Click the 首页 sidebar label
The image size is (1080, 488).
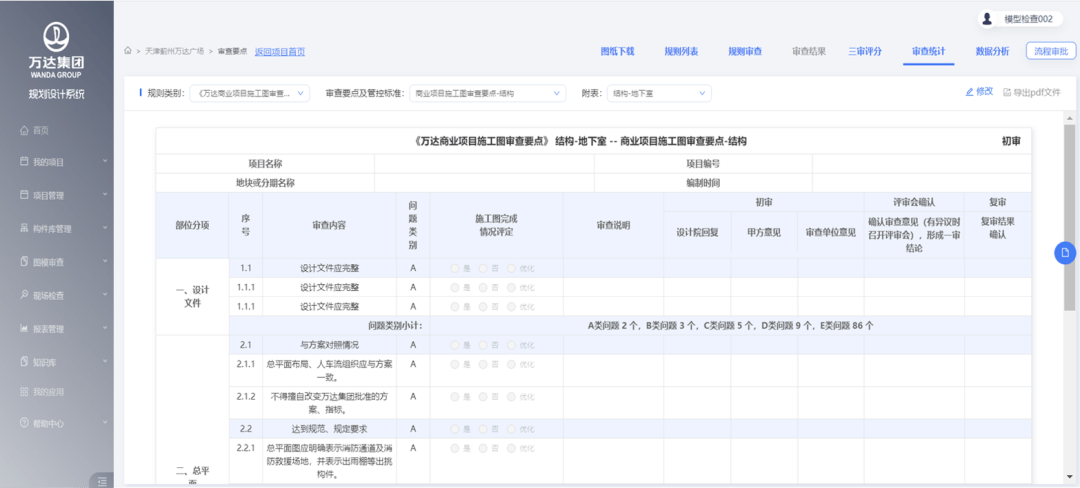click(41, 130)
